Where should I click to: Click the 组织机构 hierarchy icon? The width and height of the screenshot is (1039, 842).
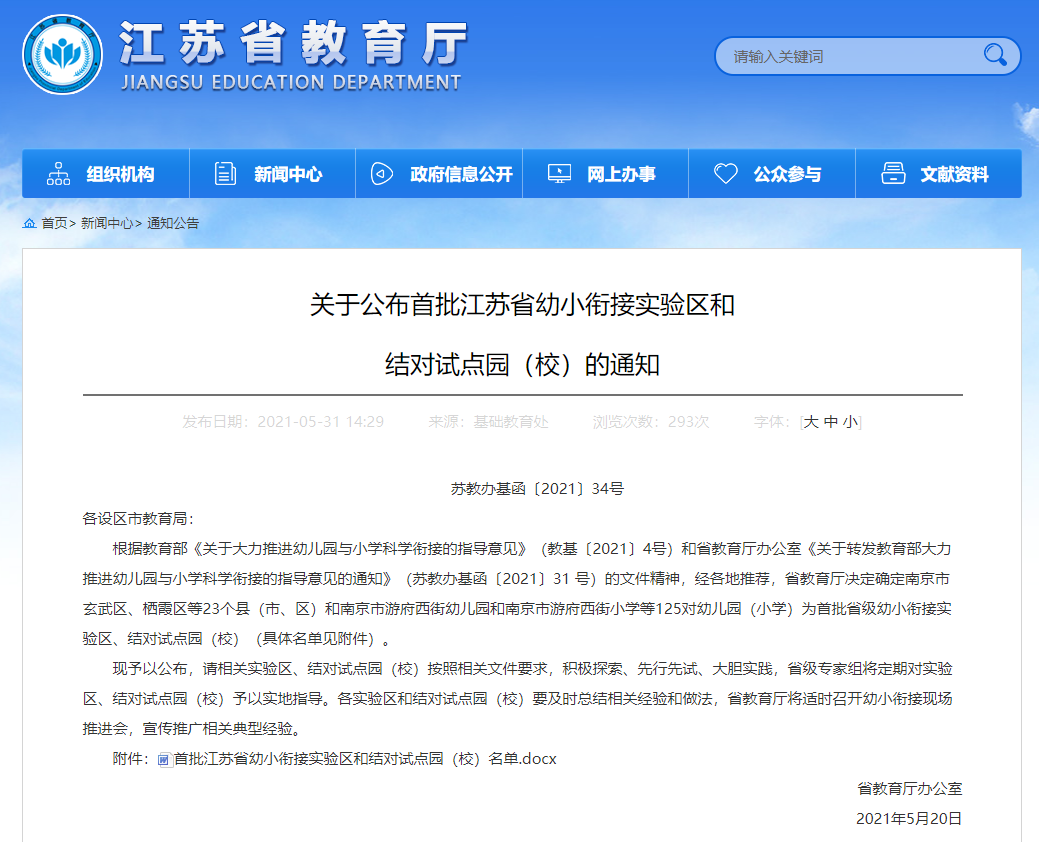(x=58, y=174)
